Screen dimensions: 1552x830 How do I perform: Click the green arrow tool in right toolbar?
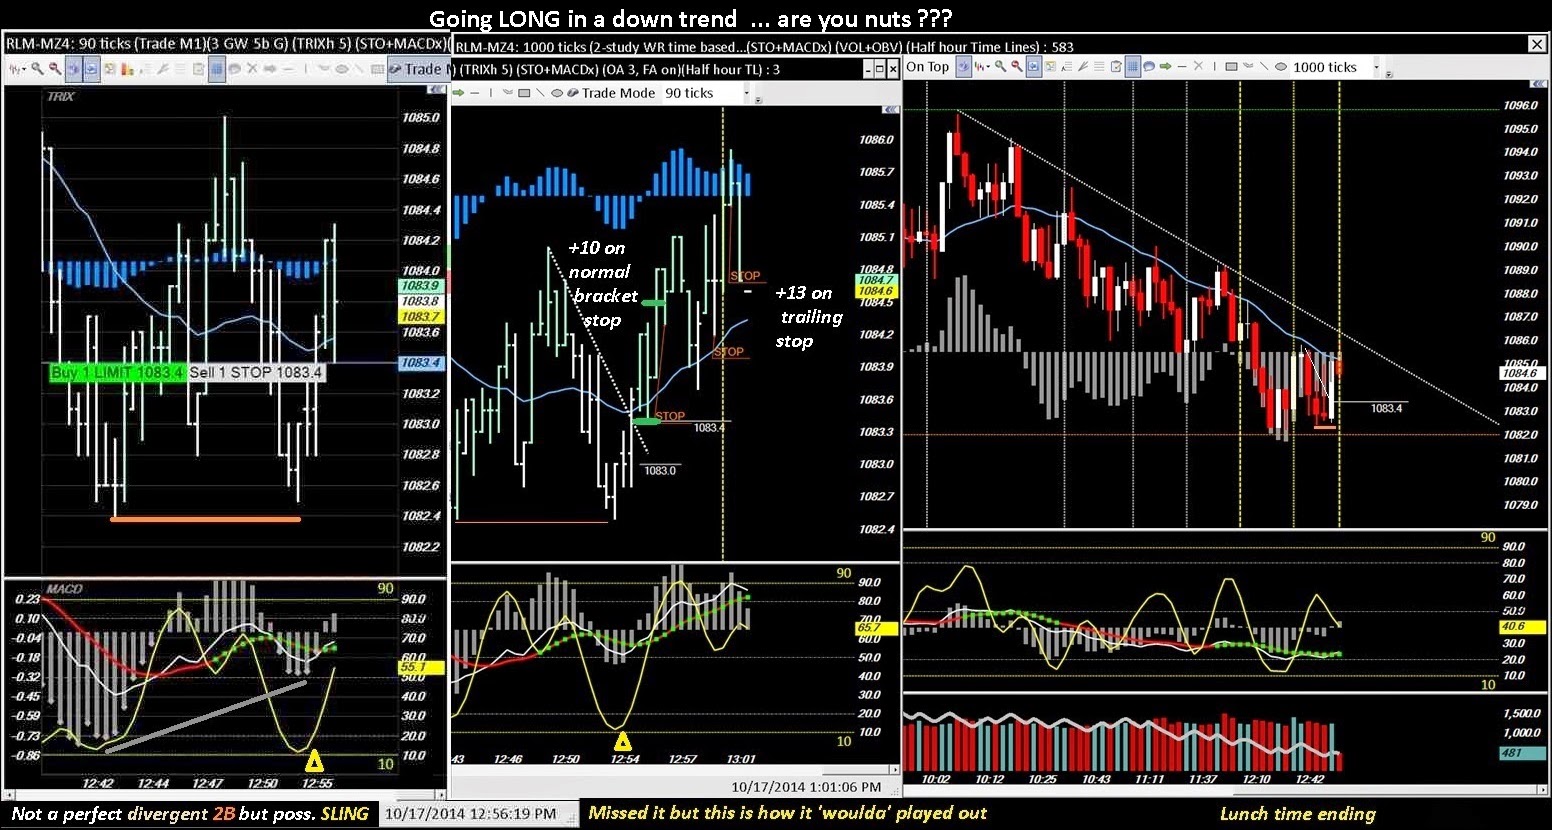pyautogui.click(x=1164, y=67)
